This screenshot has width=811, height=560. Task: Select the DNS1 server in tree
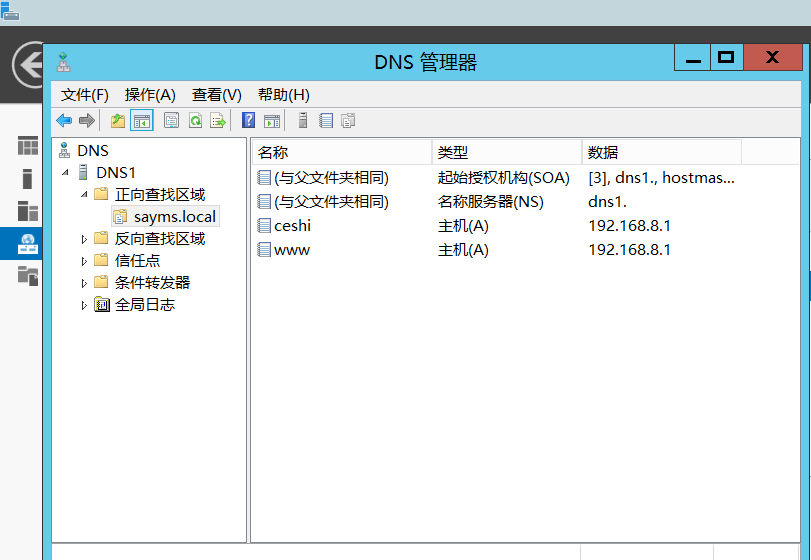click(116, 172)
